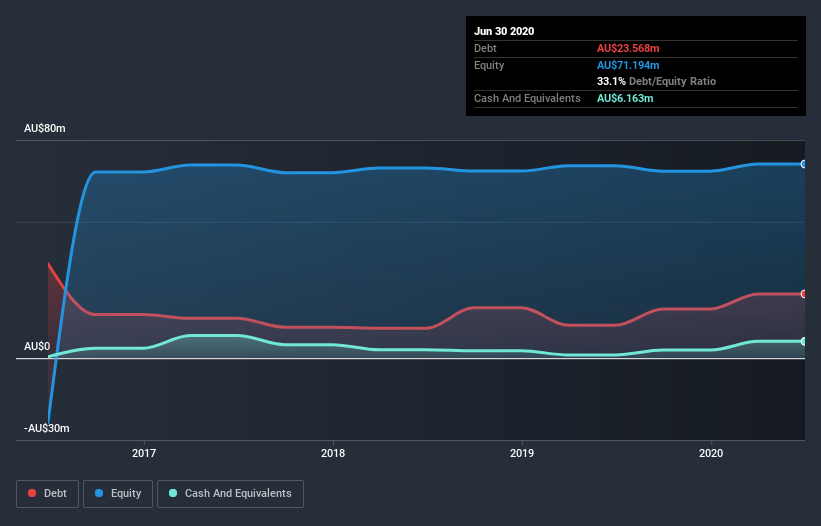821x526 pixels.
Task: Click the Debt row label in tooltip
Action: tap(485, 48)
